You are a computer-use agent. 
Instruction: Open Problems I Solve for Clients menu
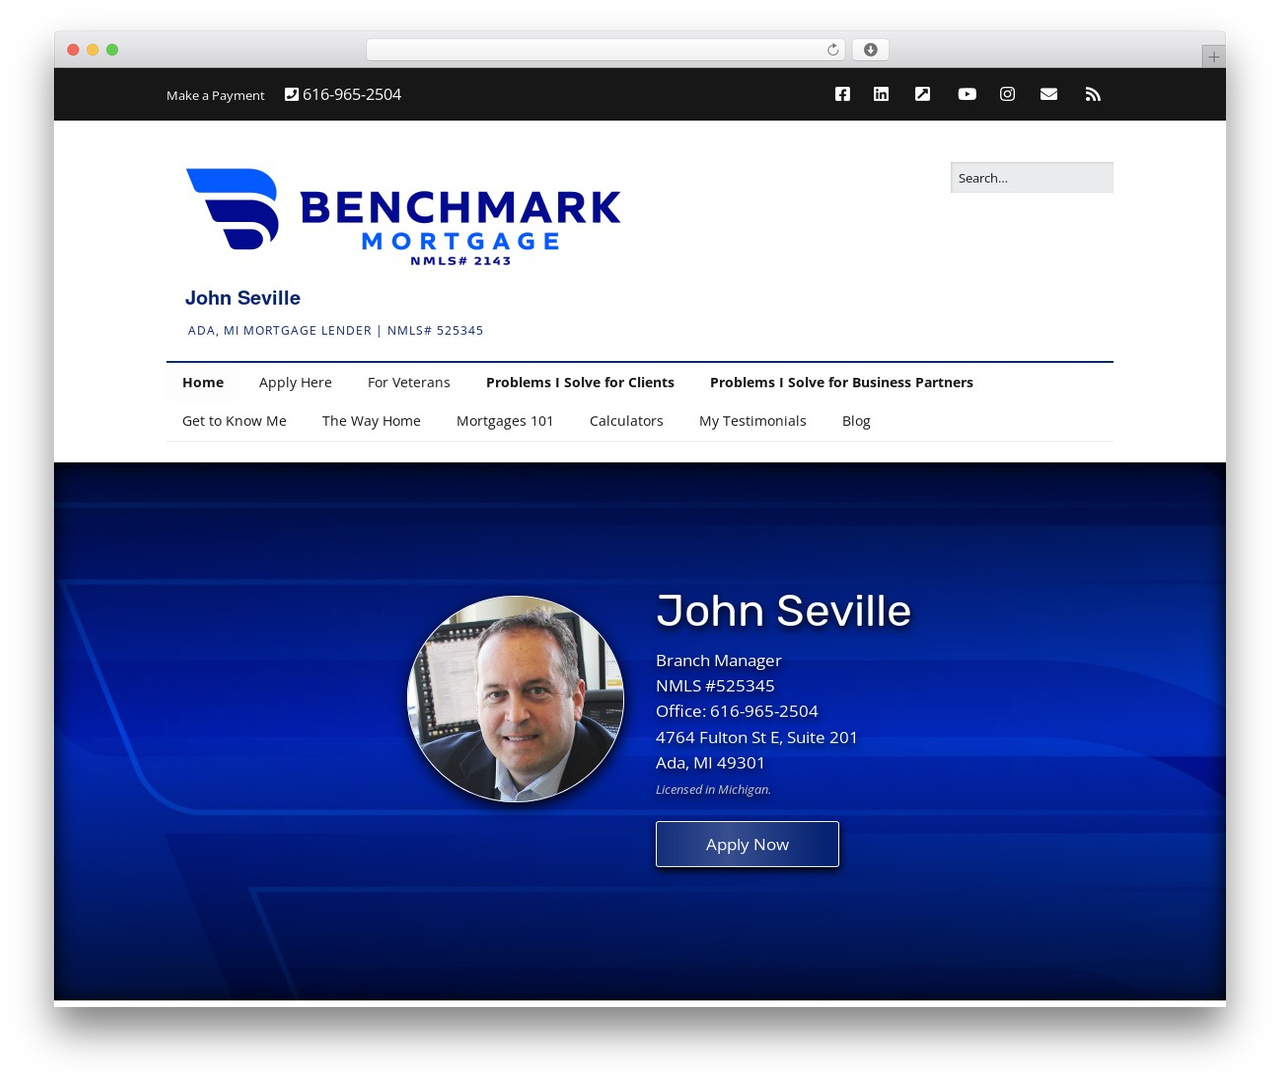pos(580,382)
